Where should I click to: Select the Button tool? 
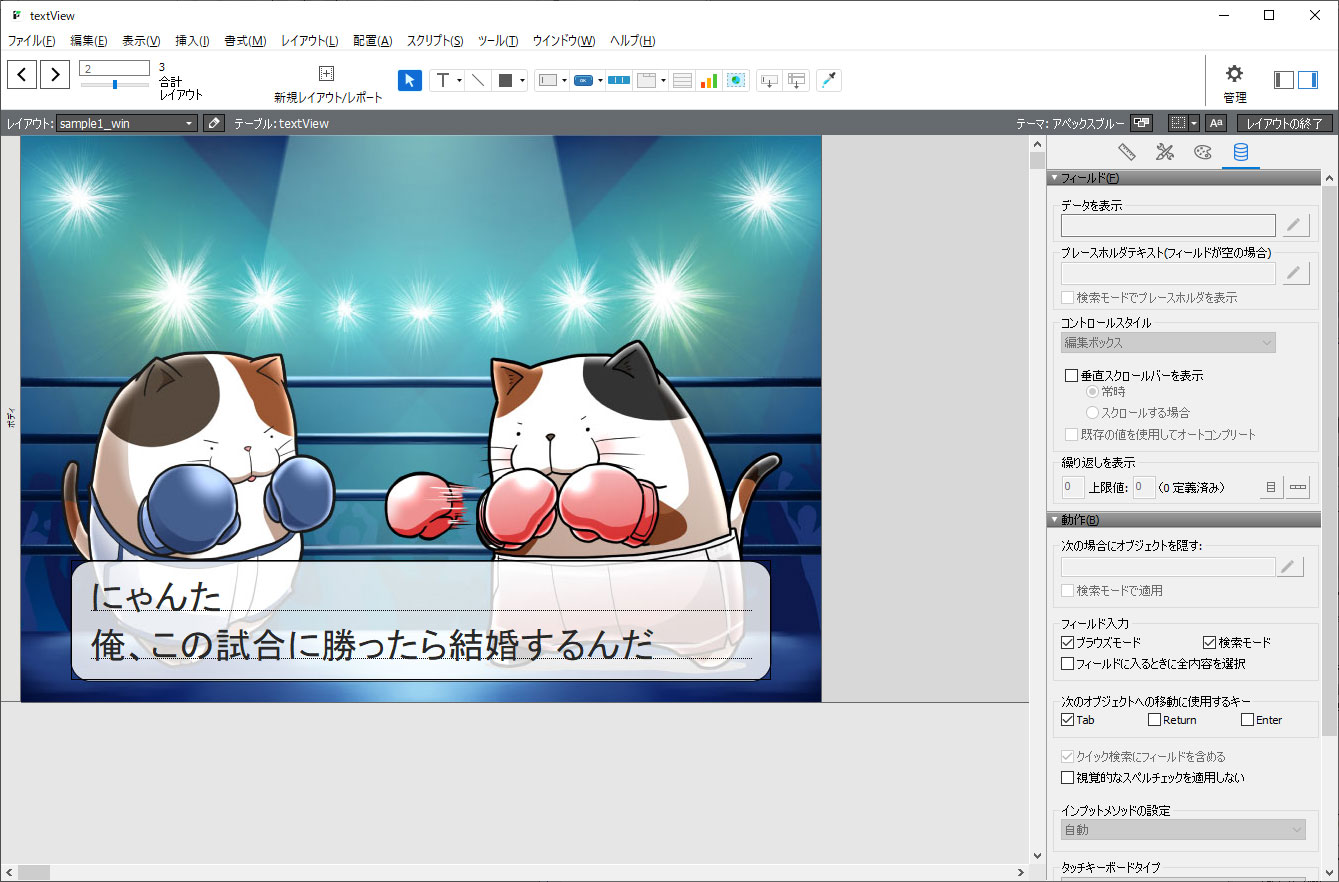(583, 81)
